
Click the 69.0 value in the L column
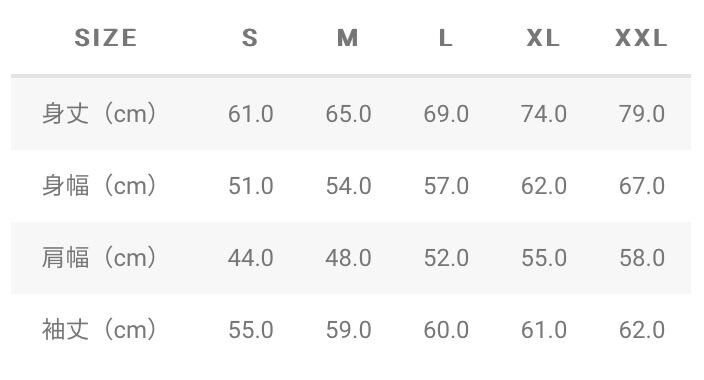[x=446, y=114]
